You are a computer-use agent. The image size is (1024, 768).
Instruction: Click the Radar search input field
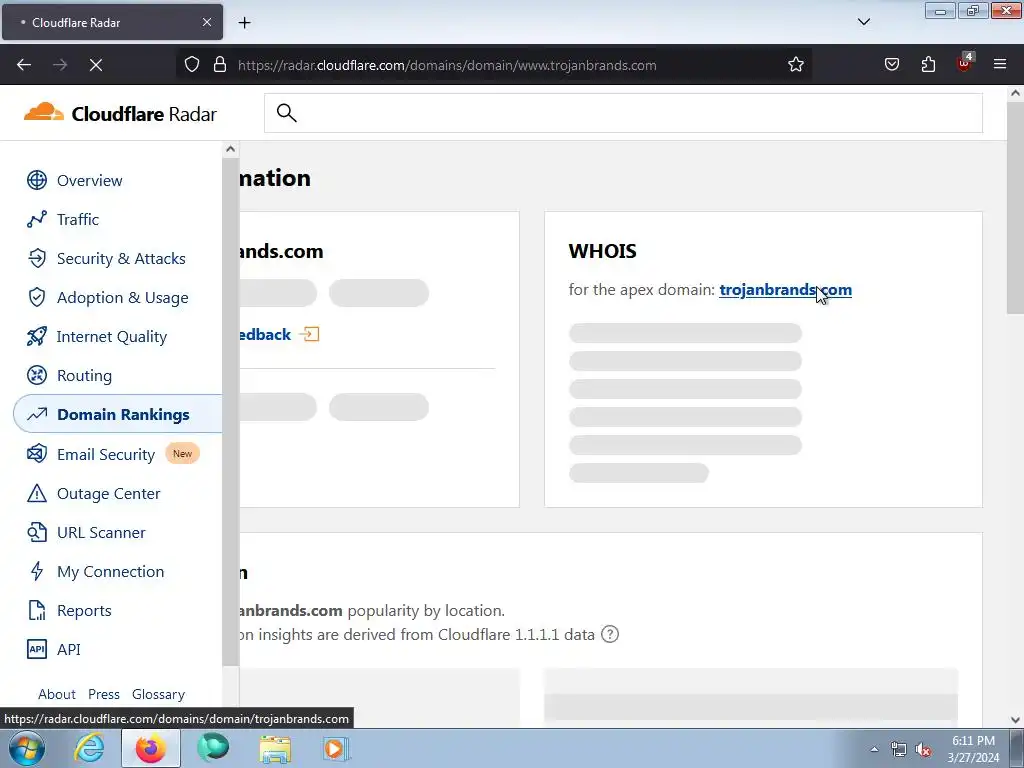(623, 113)
